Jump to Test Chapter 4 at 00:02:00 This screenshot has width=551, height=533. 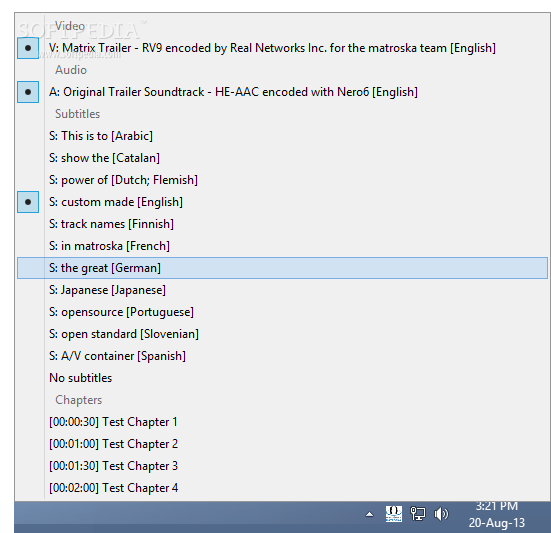tap(282, 488)
